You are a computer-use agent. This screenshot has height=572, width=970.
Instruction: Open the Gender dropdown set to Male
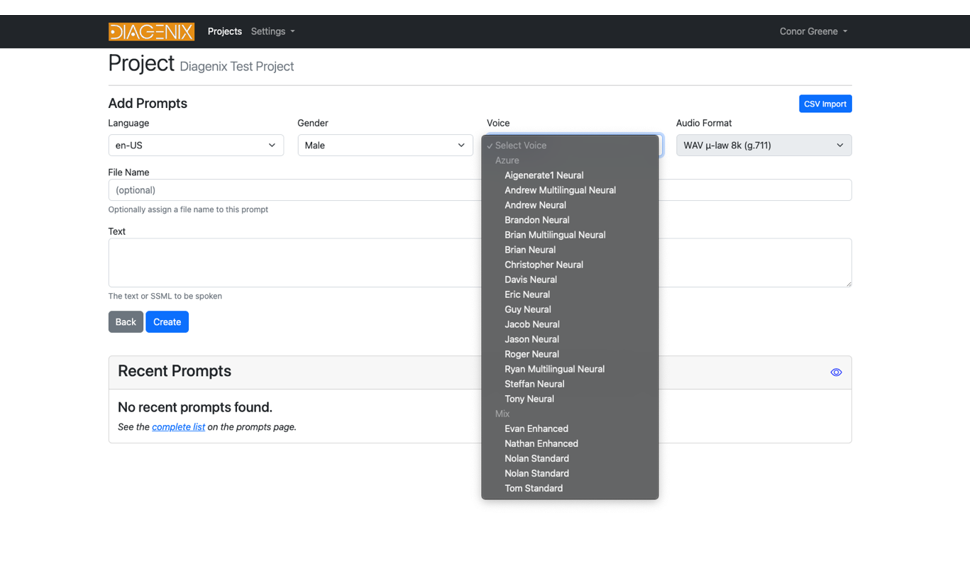[385, 145]
